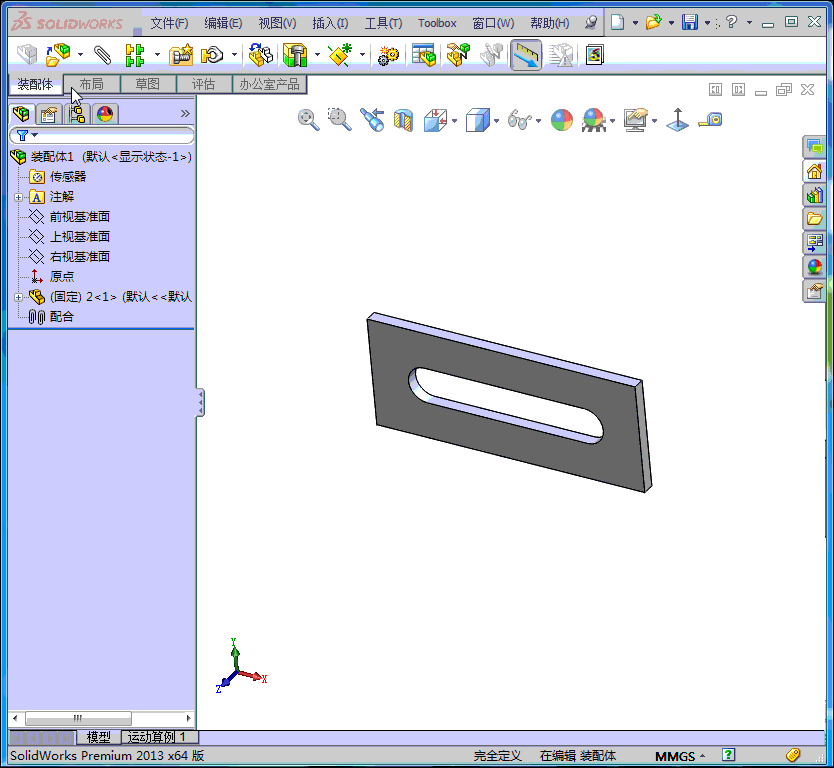
Task: Click the tape measure icon in view toolbar
Action: click(x=710, y=120)
